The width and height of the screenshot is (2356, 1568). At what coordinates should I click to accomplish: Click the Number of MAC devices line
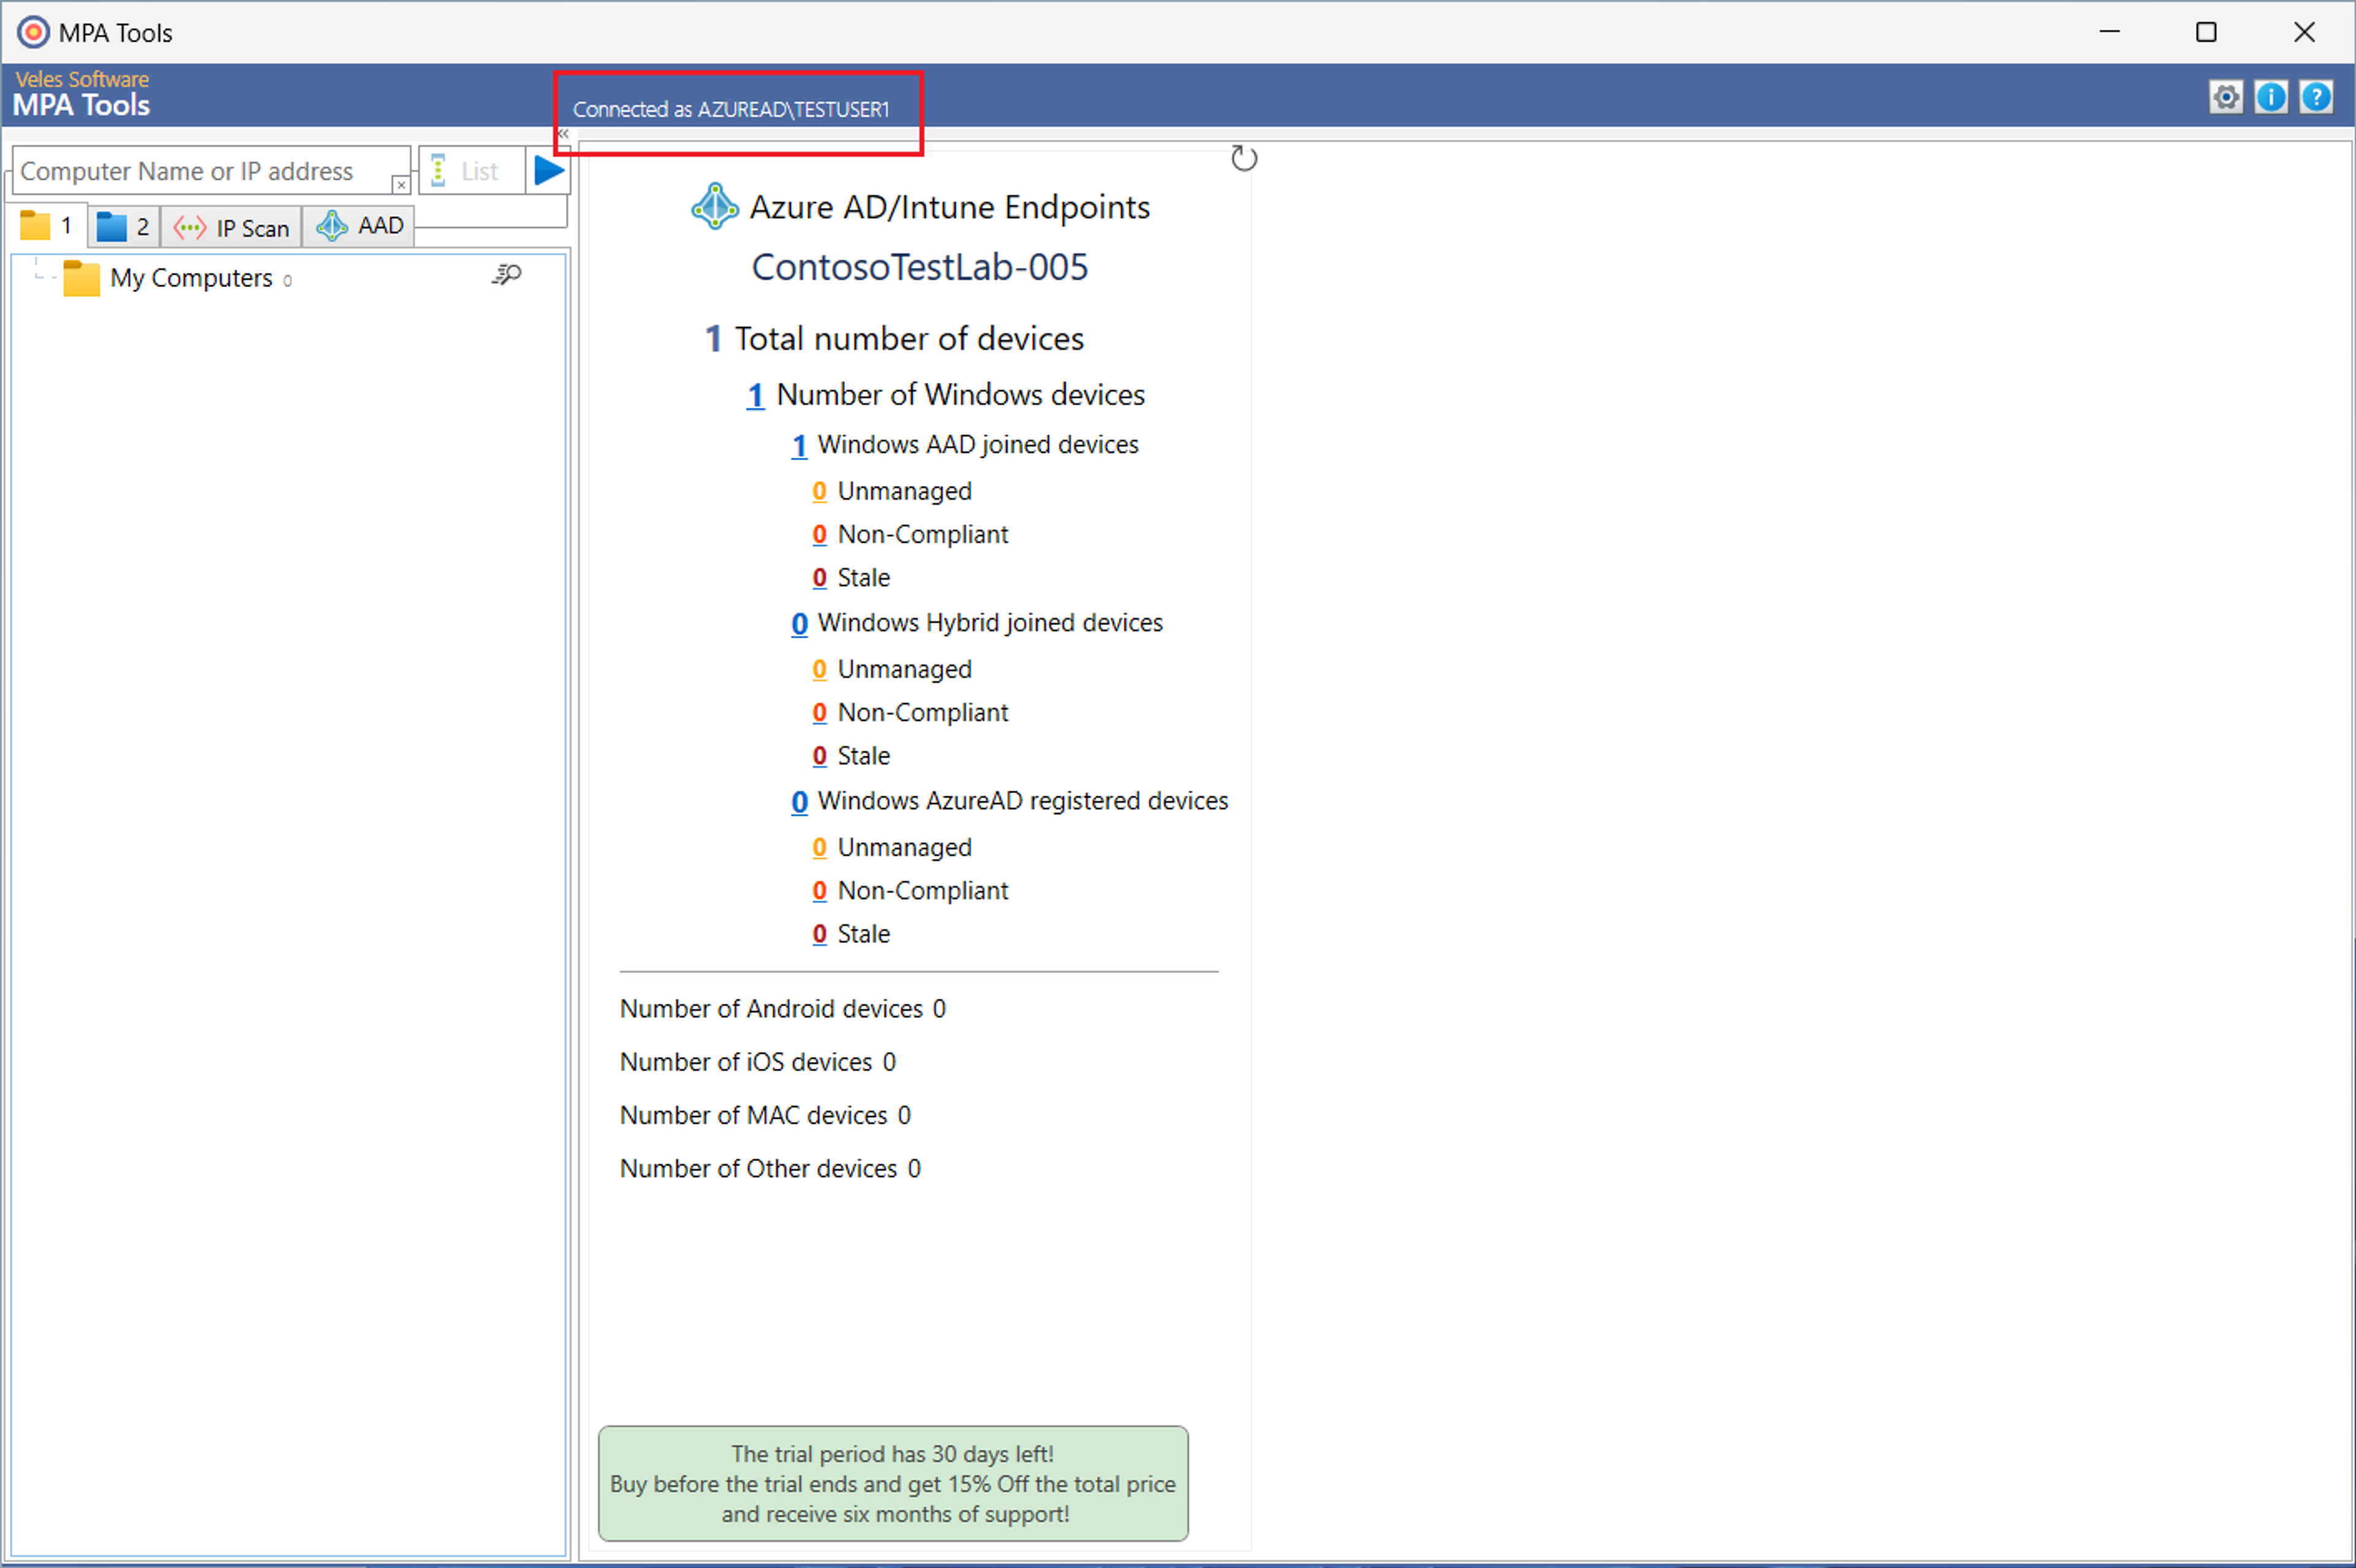point(766,1115)
